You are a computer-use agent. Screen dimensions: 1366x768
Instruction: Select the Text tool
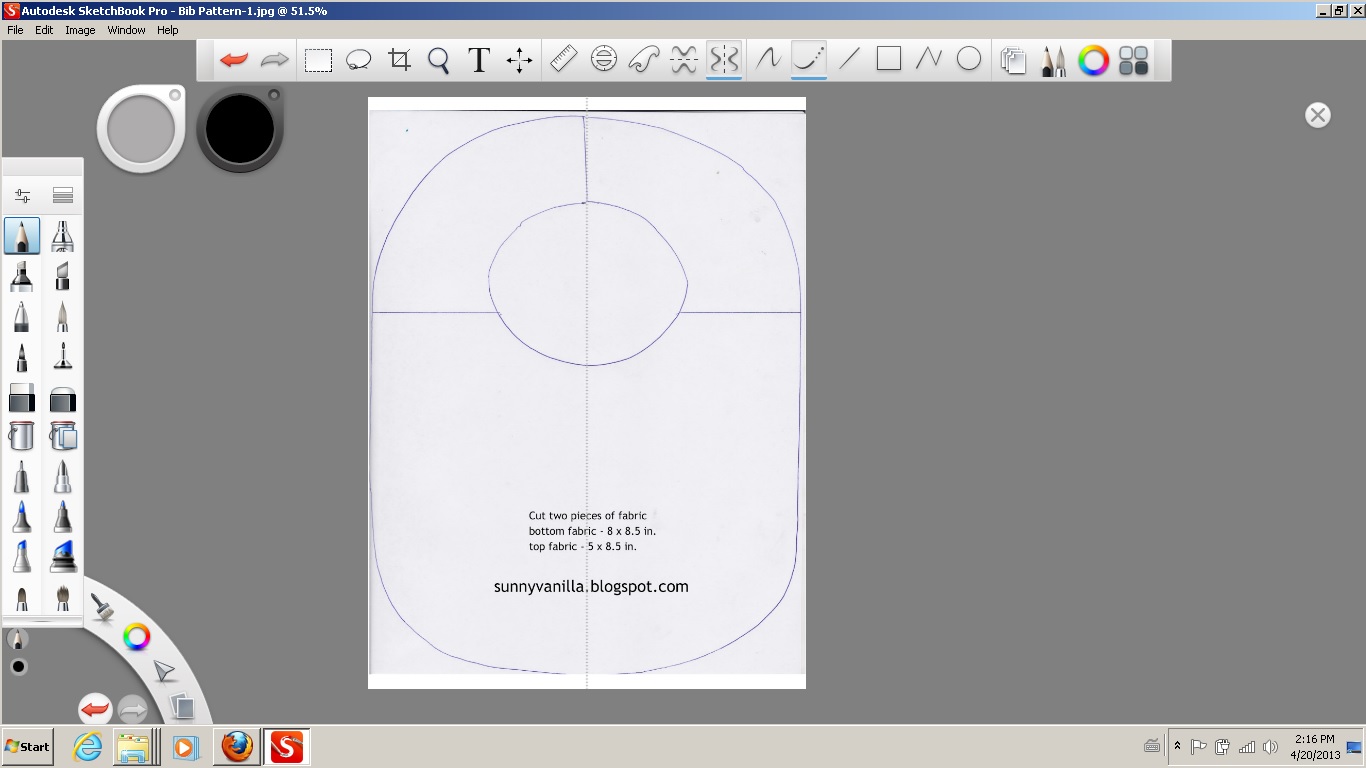(x=479, y=60)
